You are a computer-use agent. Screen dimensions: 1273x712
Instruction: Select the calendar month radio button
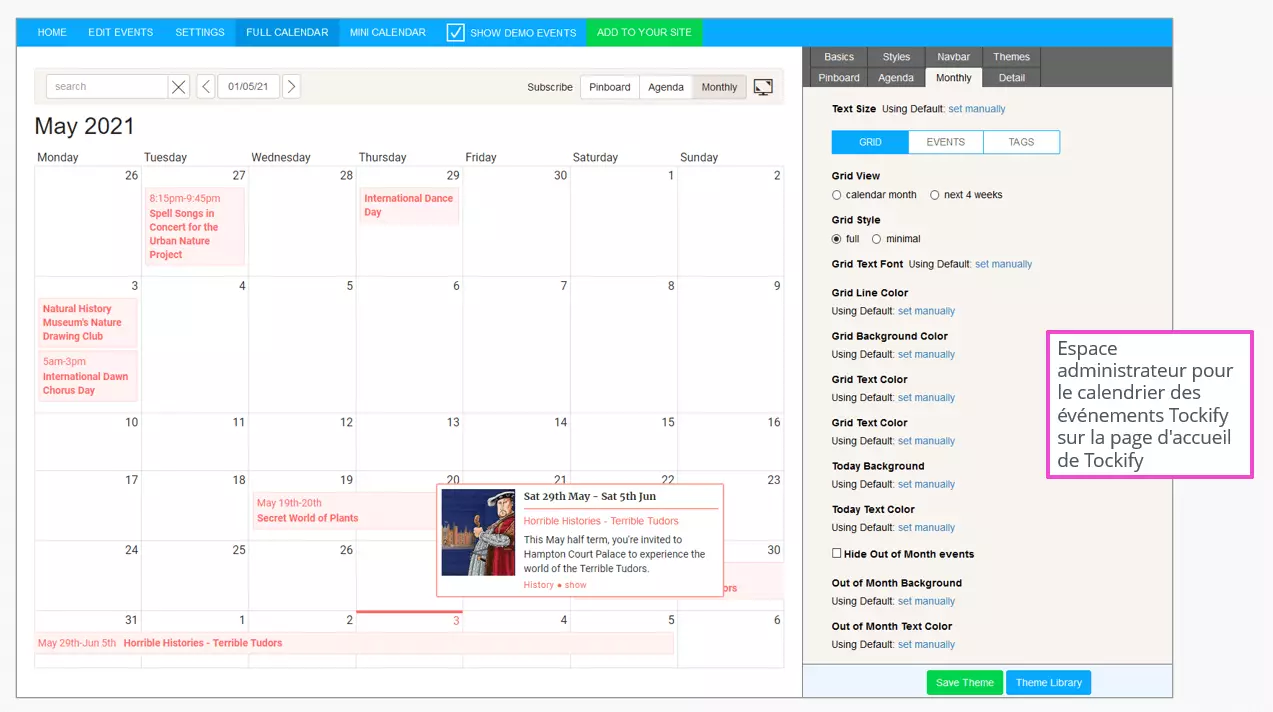pos(837,195)
